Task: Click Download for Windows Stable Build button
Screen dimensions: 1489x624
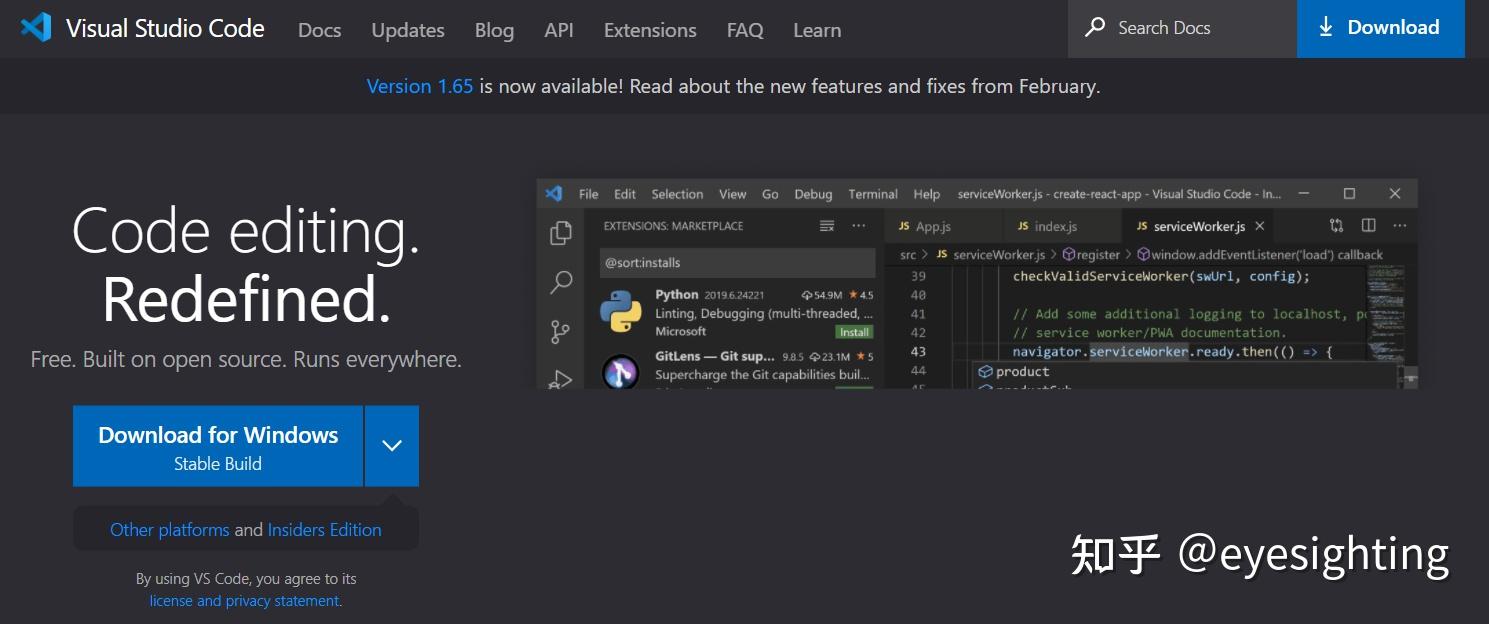Action: coord(218,446)
